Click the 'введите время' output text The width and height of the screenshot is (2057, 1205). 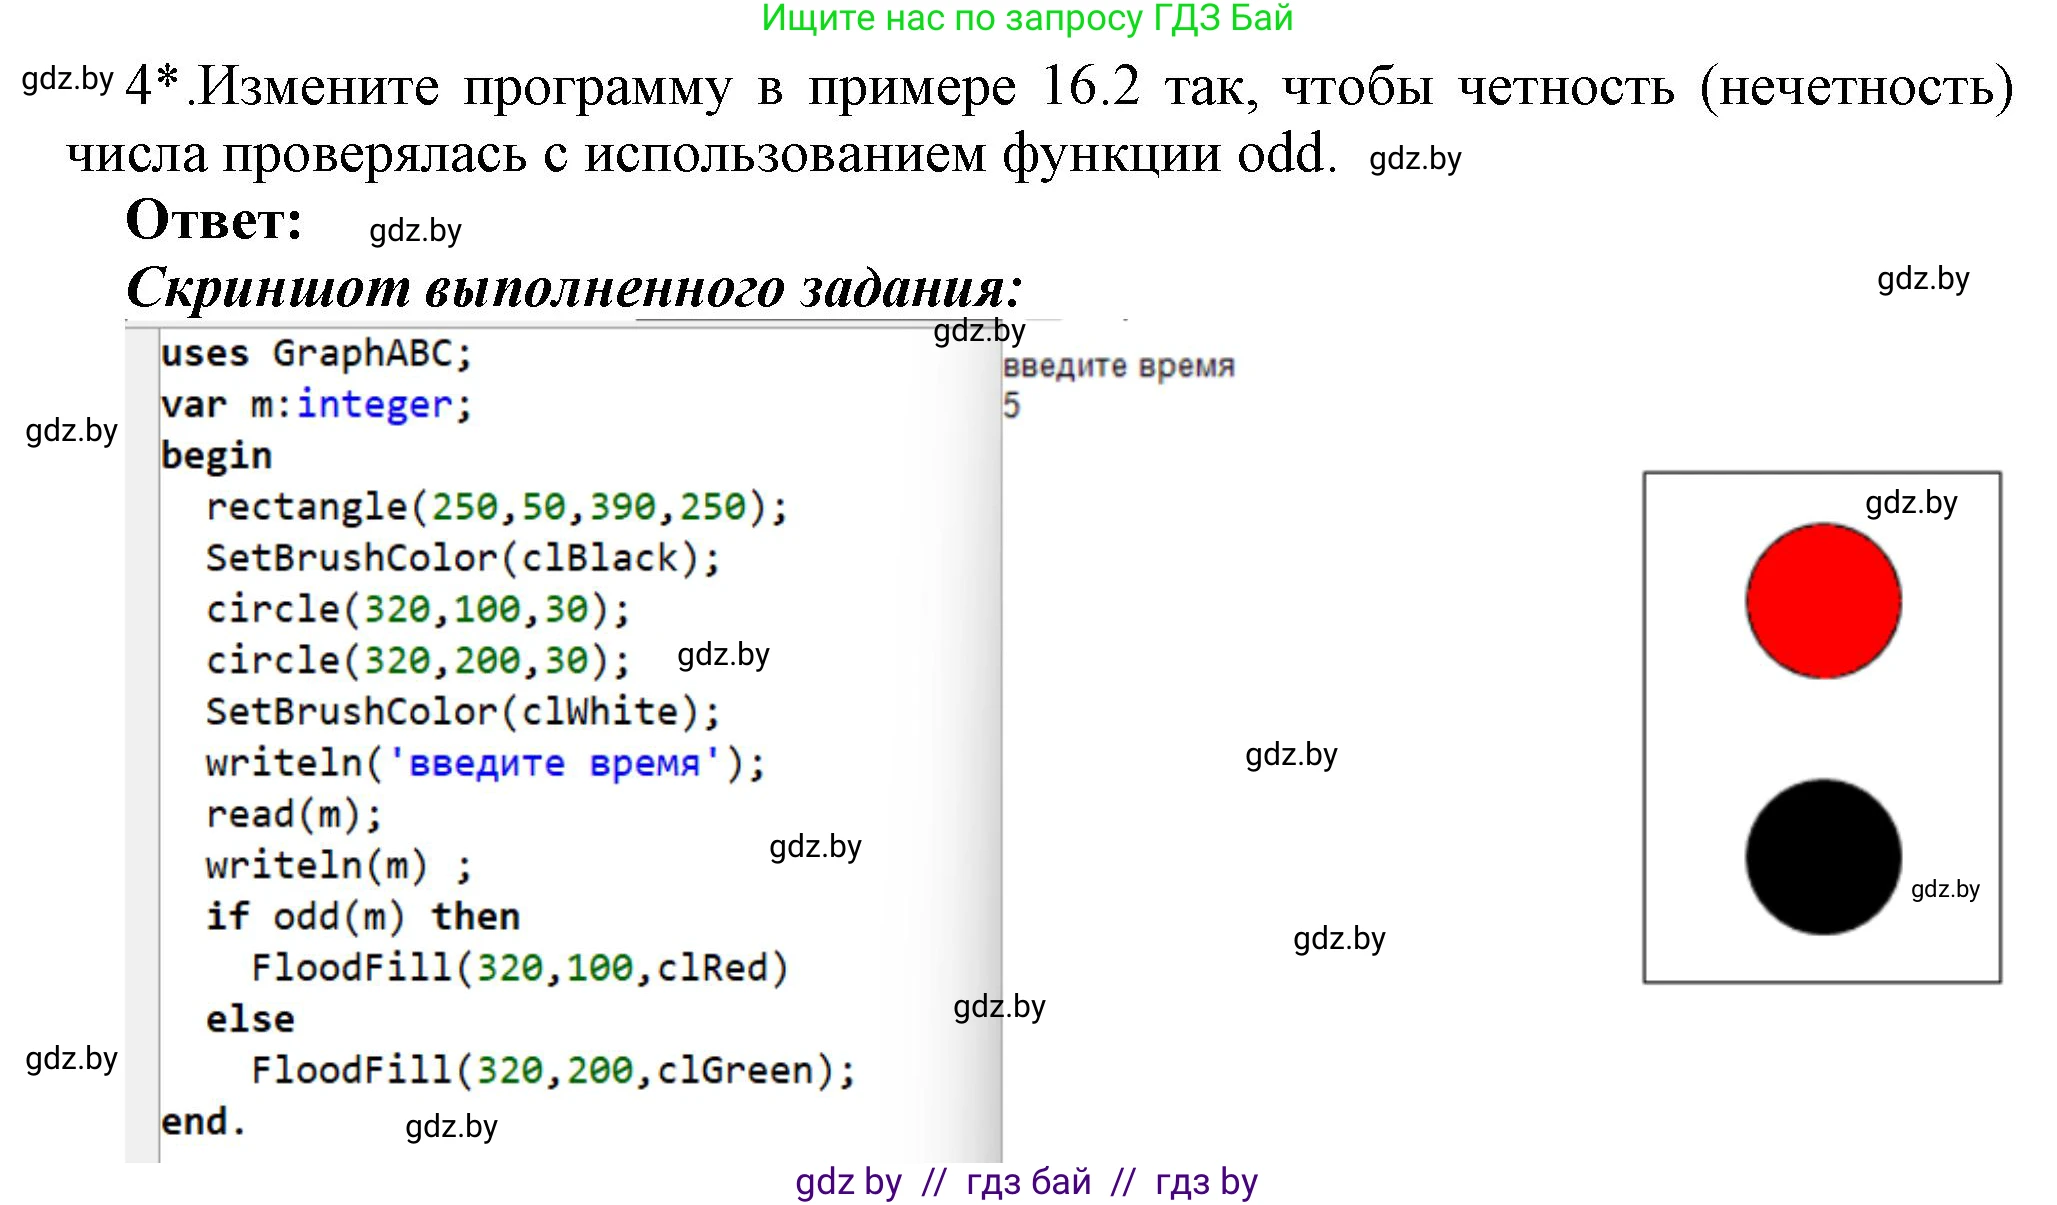point(1118,366)
